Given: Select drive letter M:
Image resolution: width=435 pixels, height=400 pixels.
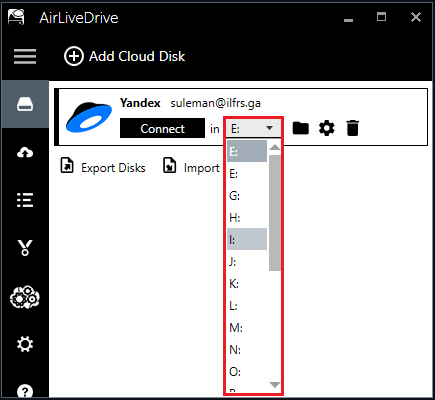Looking at the screenshot, I should click(247, 327).
